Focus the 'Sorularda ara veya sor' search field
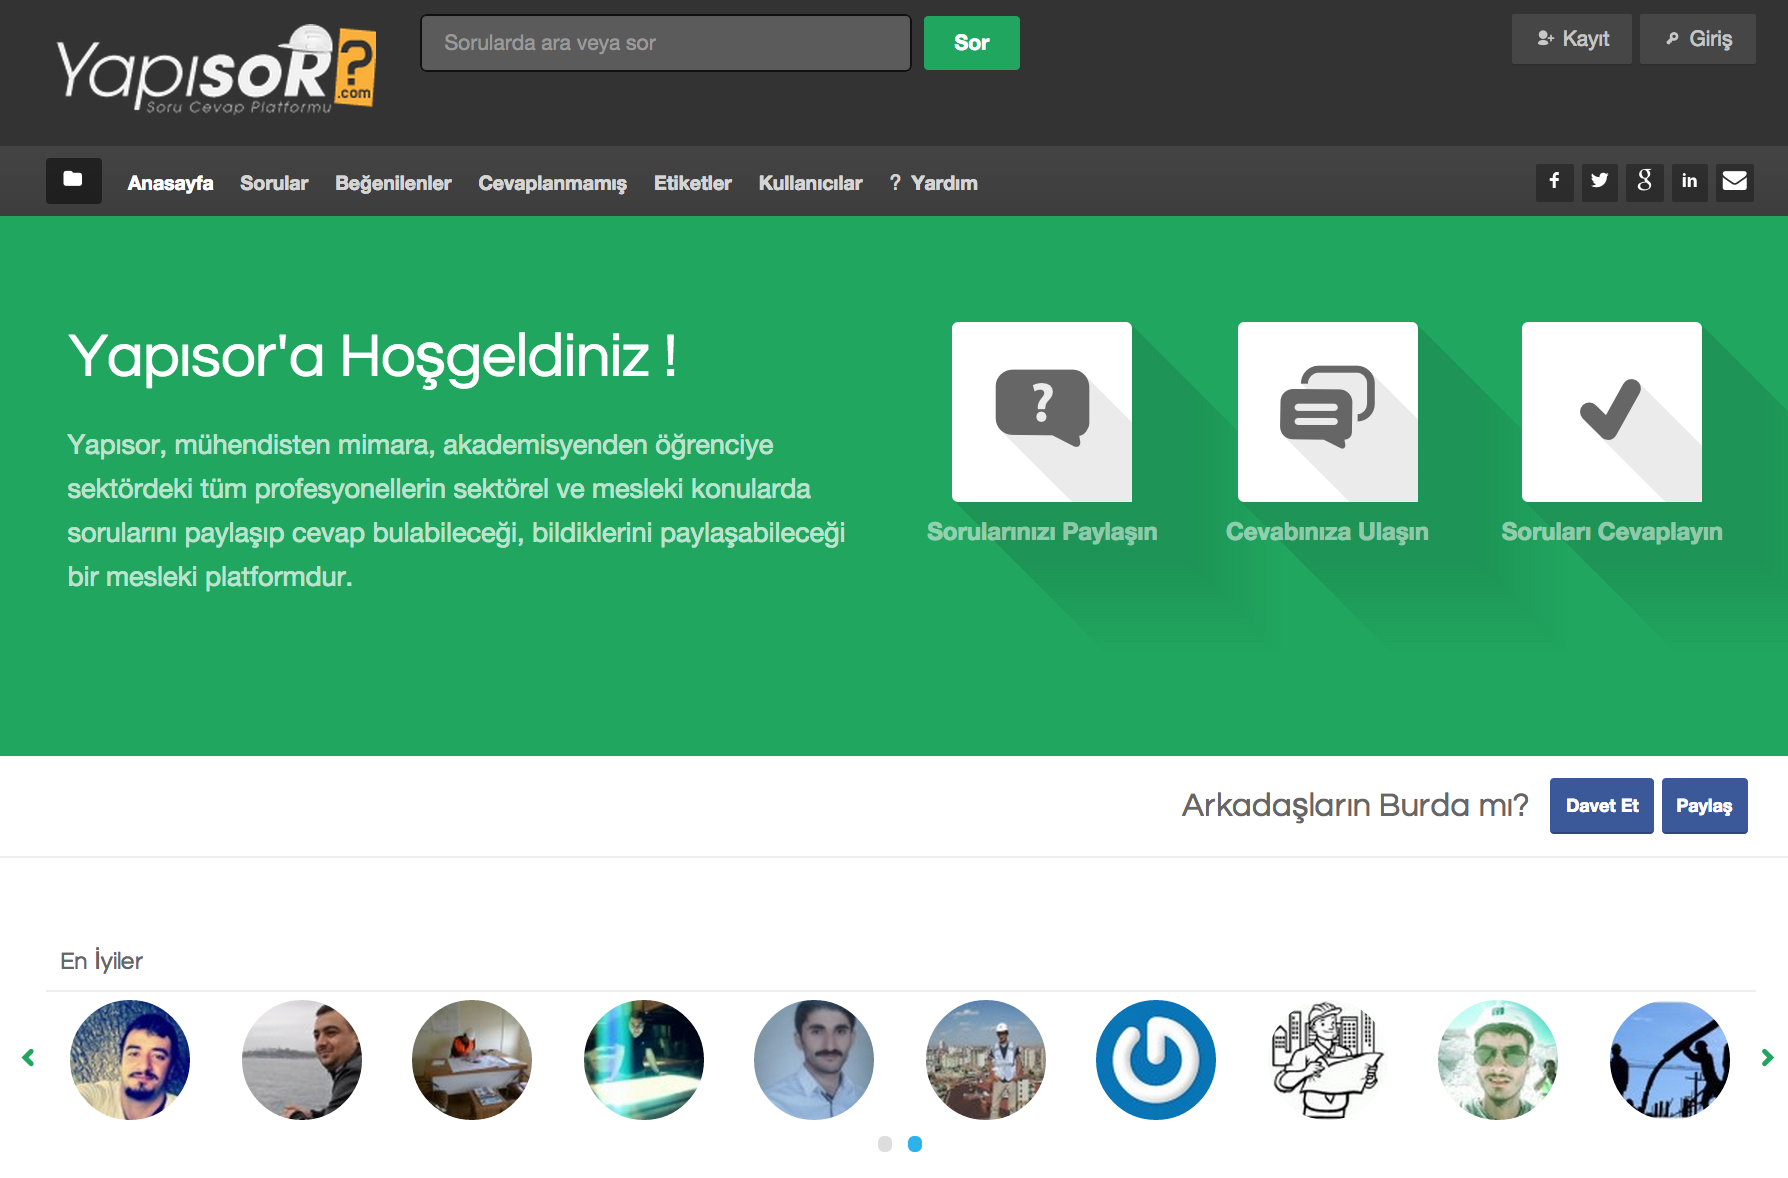 pos(666,43)
